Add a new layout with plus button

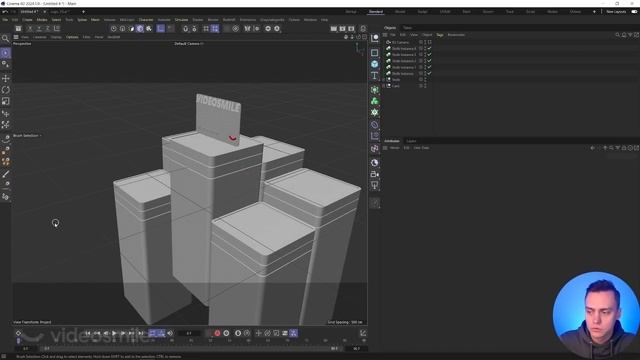tap(594, 12)
